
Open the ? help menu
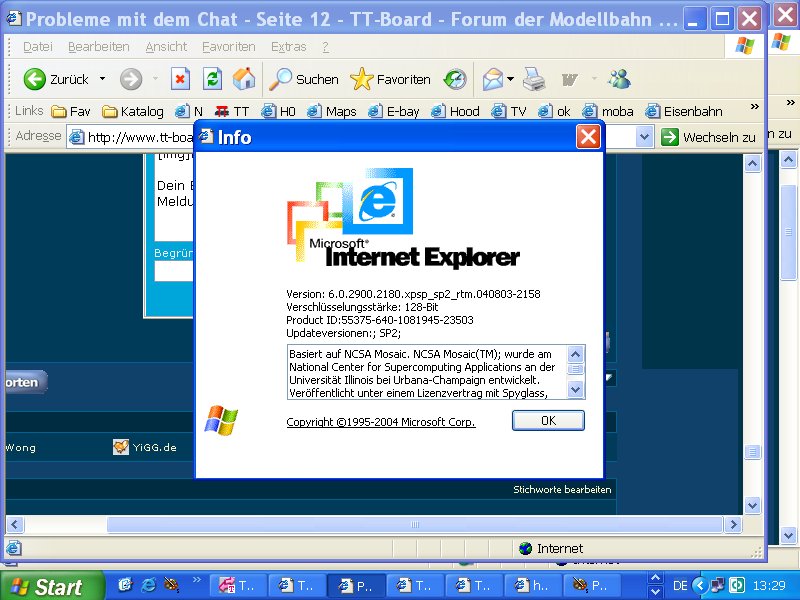coord(326,46)
